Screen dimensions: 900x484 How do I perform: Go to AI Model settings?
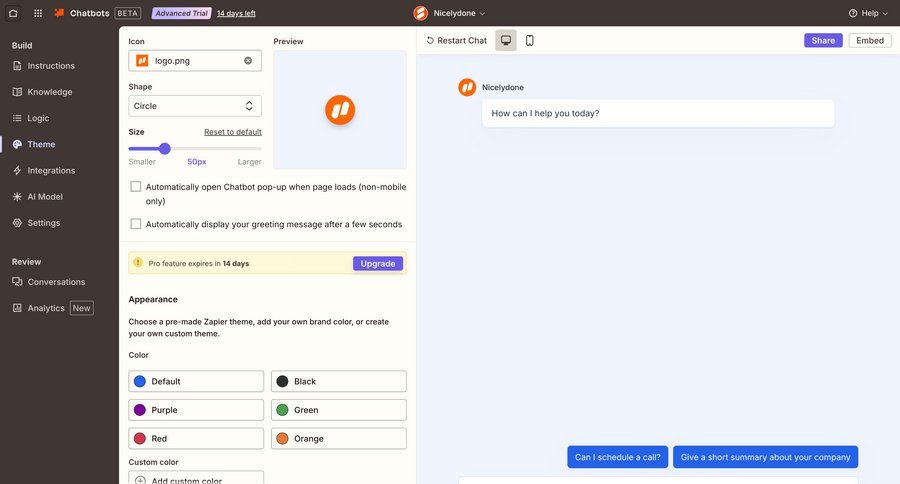coord(45,196)
